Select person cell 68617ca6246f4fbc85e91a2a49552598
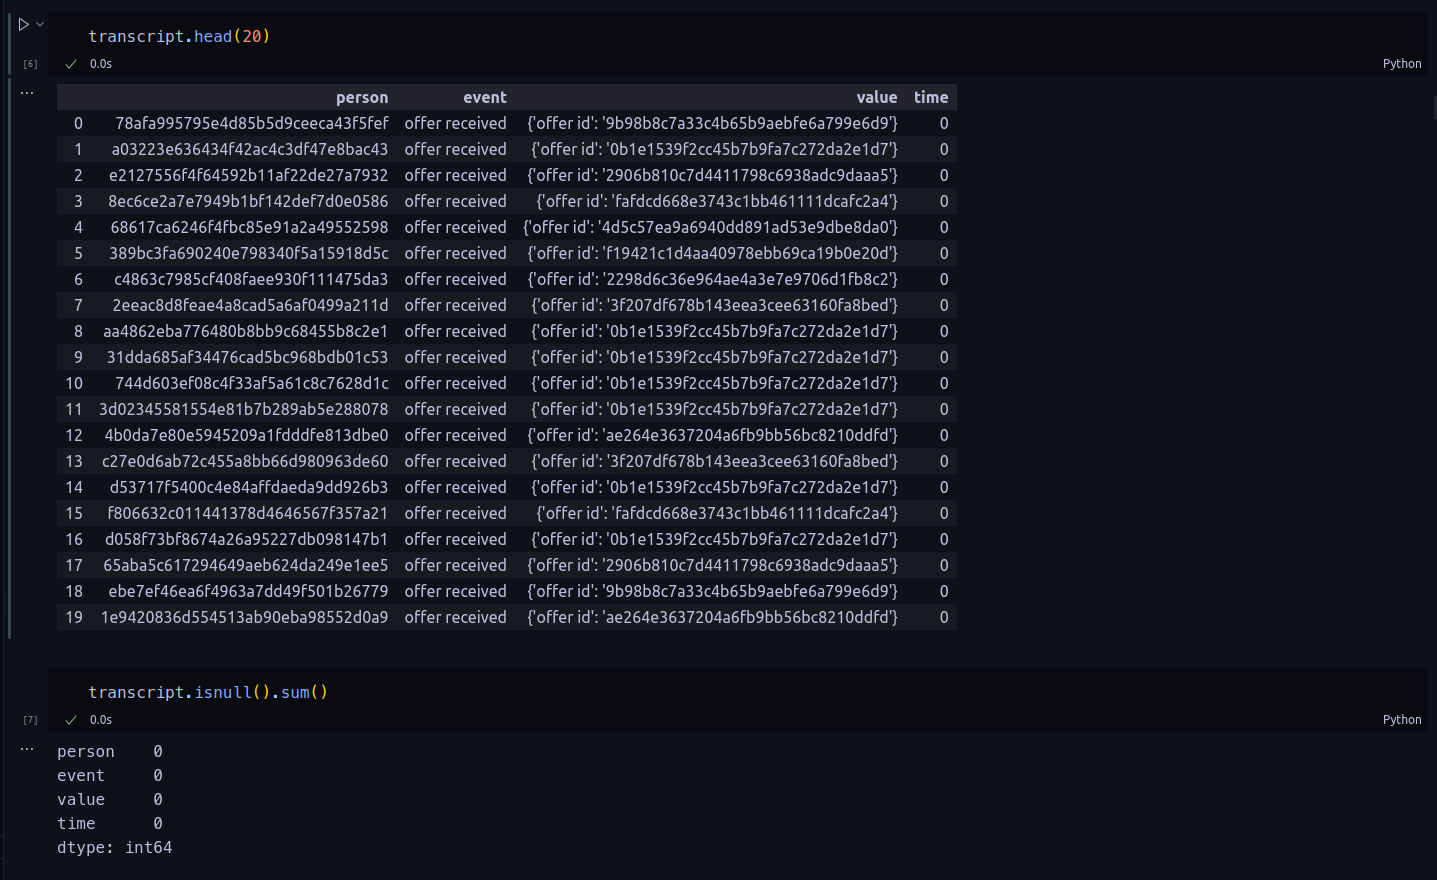The width and height of the screenshot is (1437, 880). coord(249,227)
